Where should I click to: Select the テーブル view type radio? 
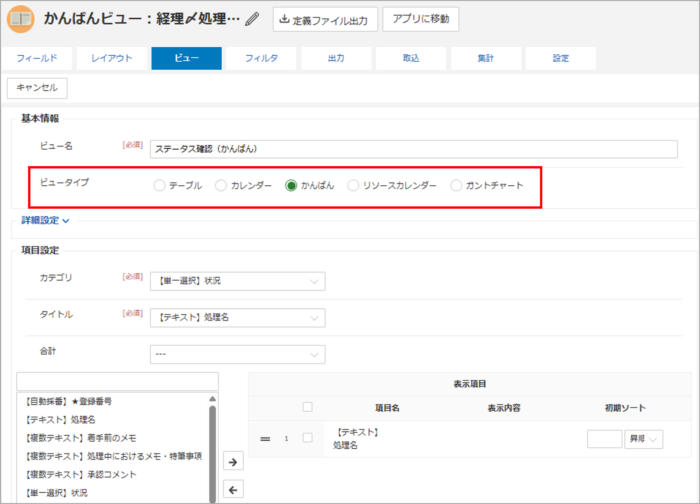[159, 185]
